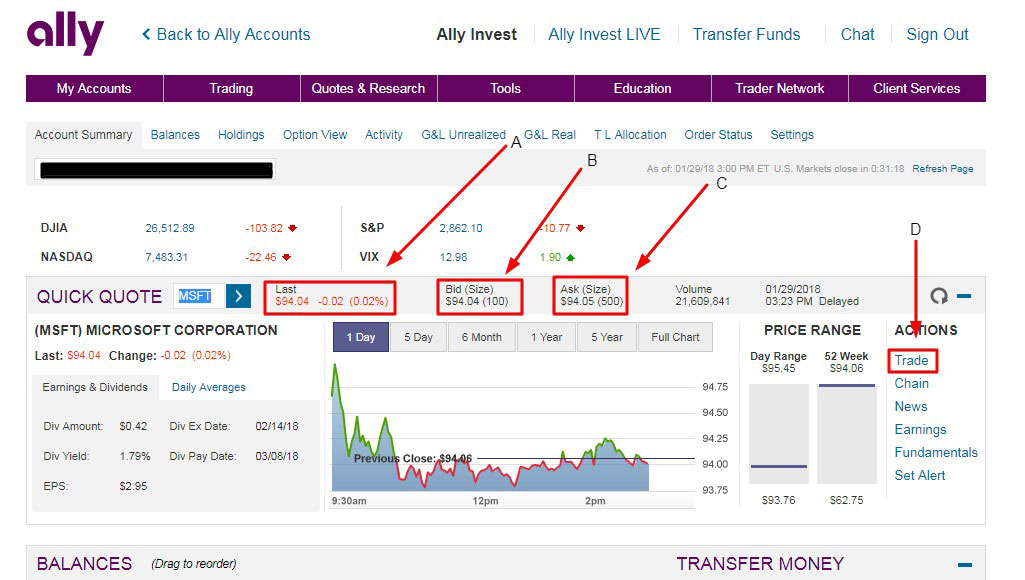This screenshot has height=580, width=1025.
Task: Switch to the Holdings tab
Action: pos(241,135)
